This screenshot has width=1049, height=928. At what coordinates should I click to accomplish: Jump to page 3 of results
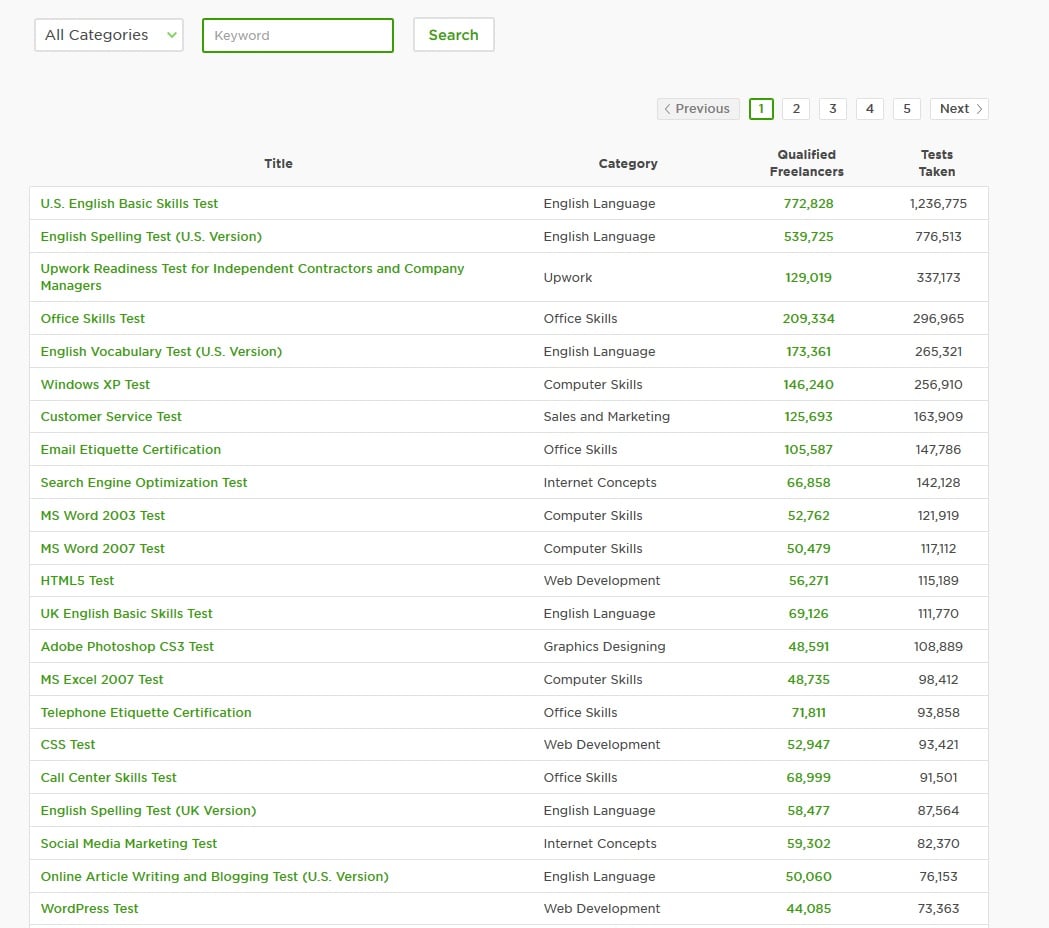pyautogui.click(x=833, y=109)
